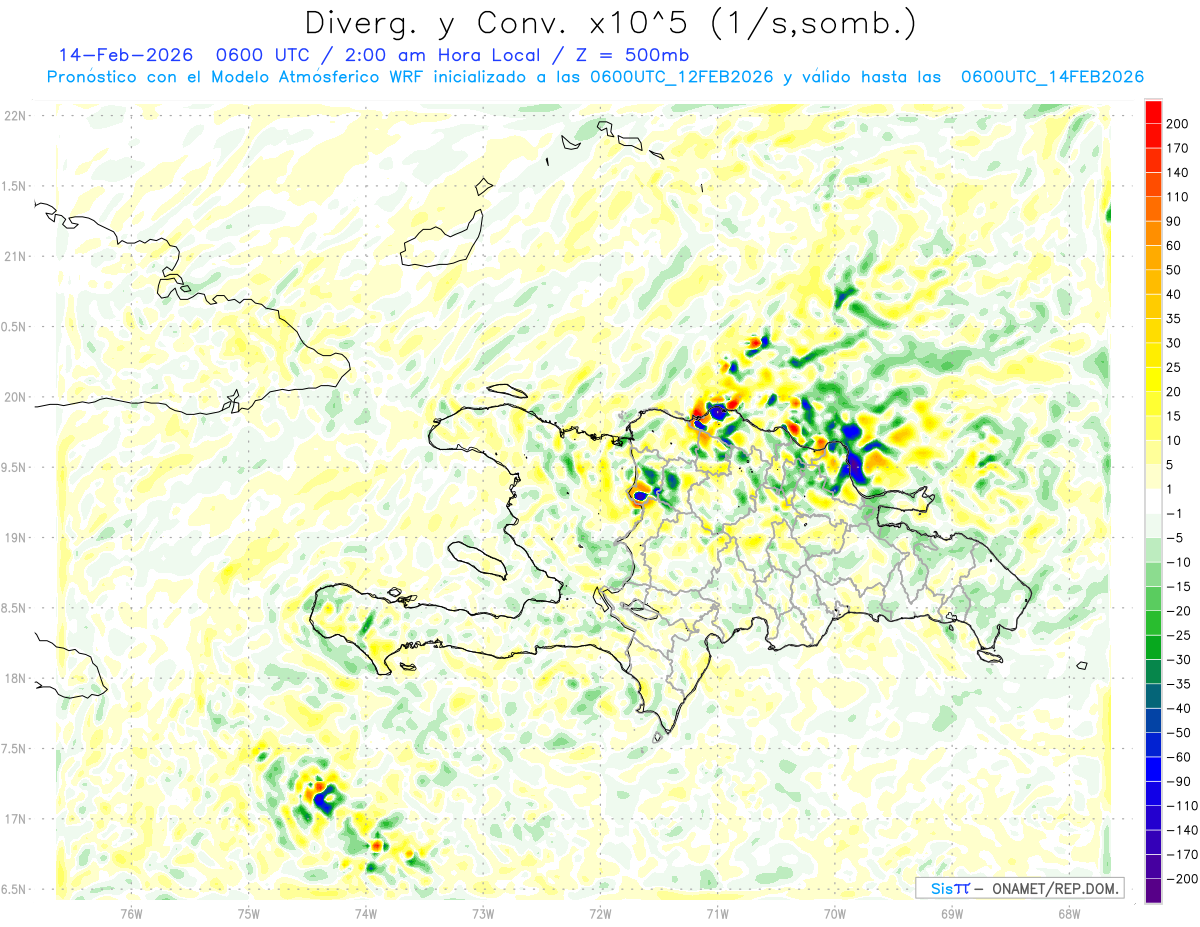Click the '-10' color bar value

[x=1178, y=562]
